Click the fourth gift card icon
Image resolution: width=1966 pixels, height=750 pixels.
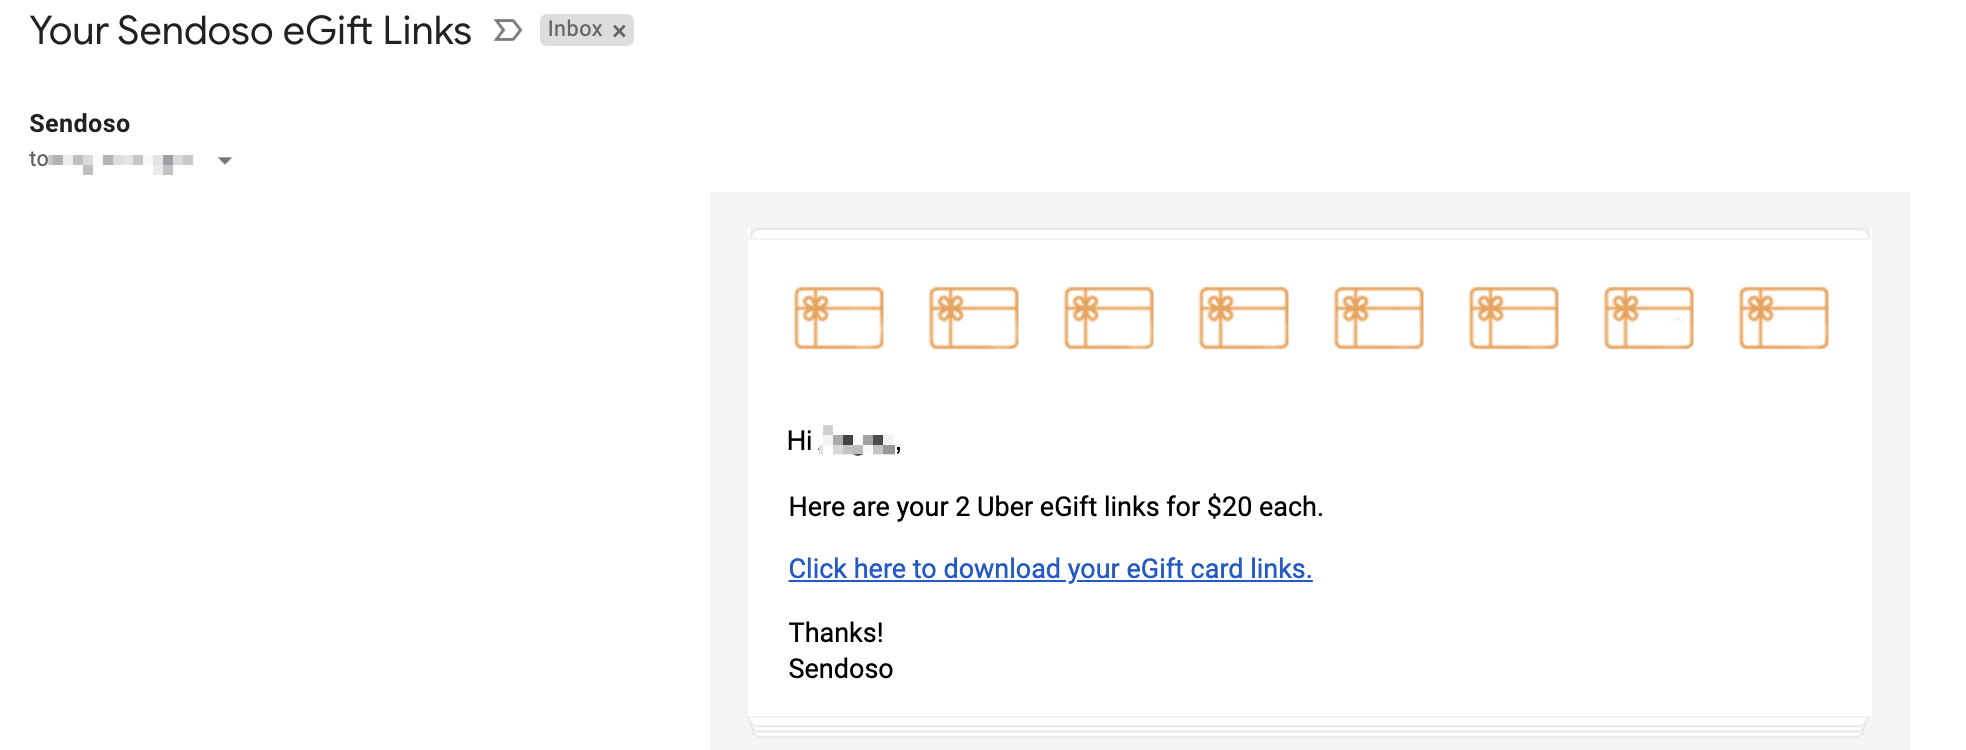click(x=1243, y=318)
